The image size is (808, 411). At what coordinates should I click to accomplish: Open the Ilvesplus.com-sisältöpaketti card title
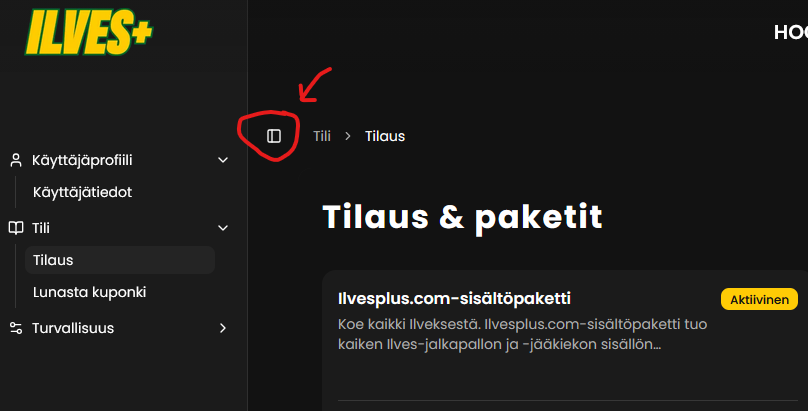pos(454,298)
